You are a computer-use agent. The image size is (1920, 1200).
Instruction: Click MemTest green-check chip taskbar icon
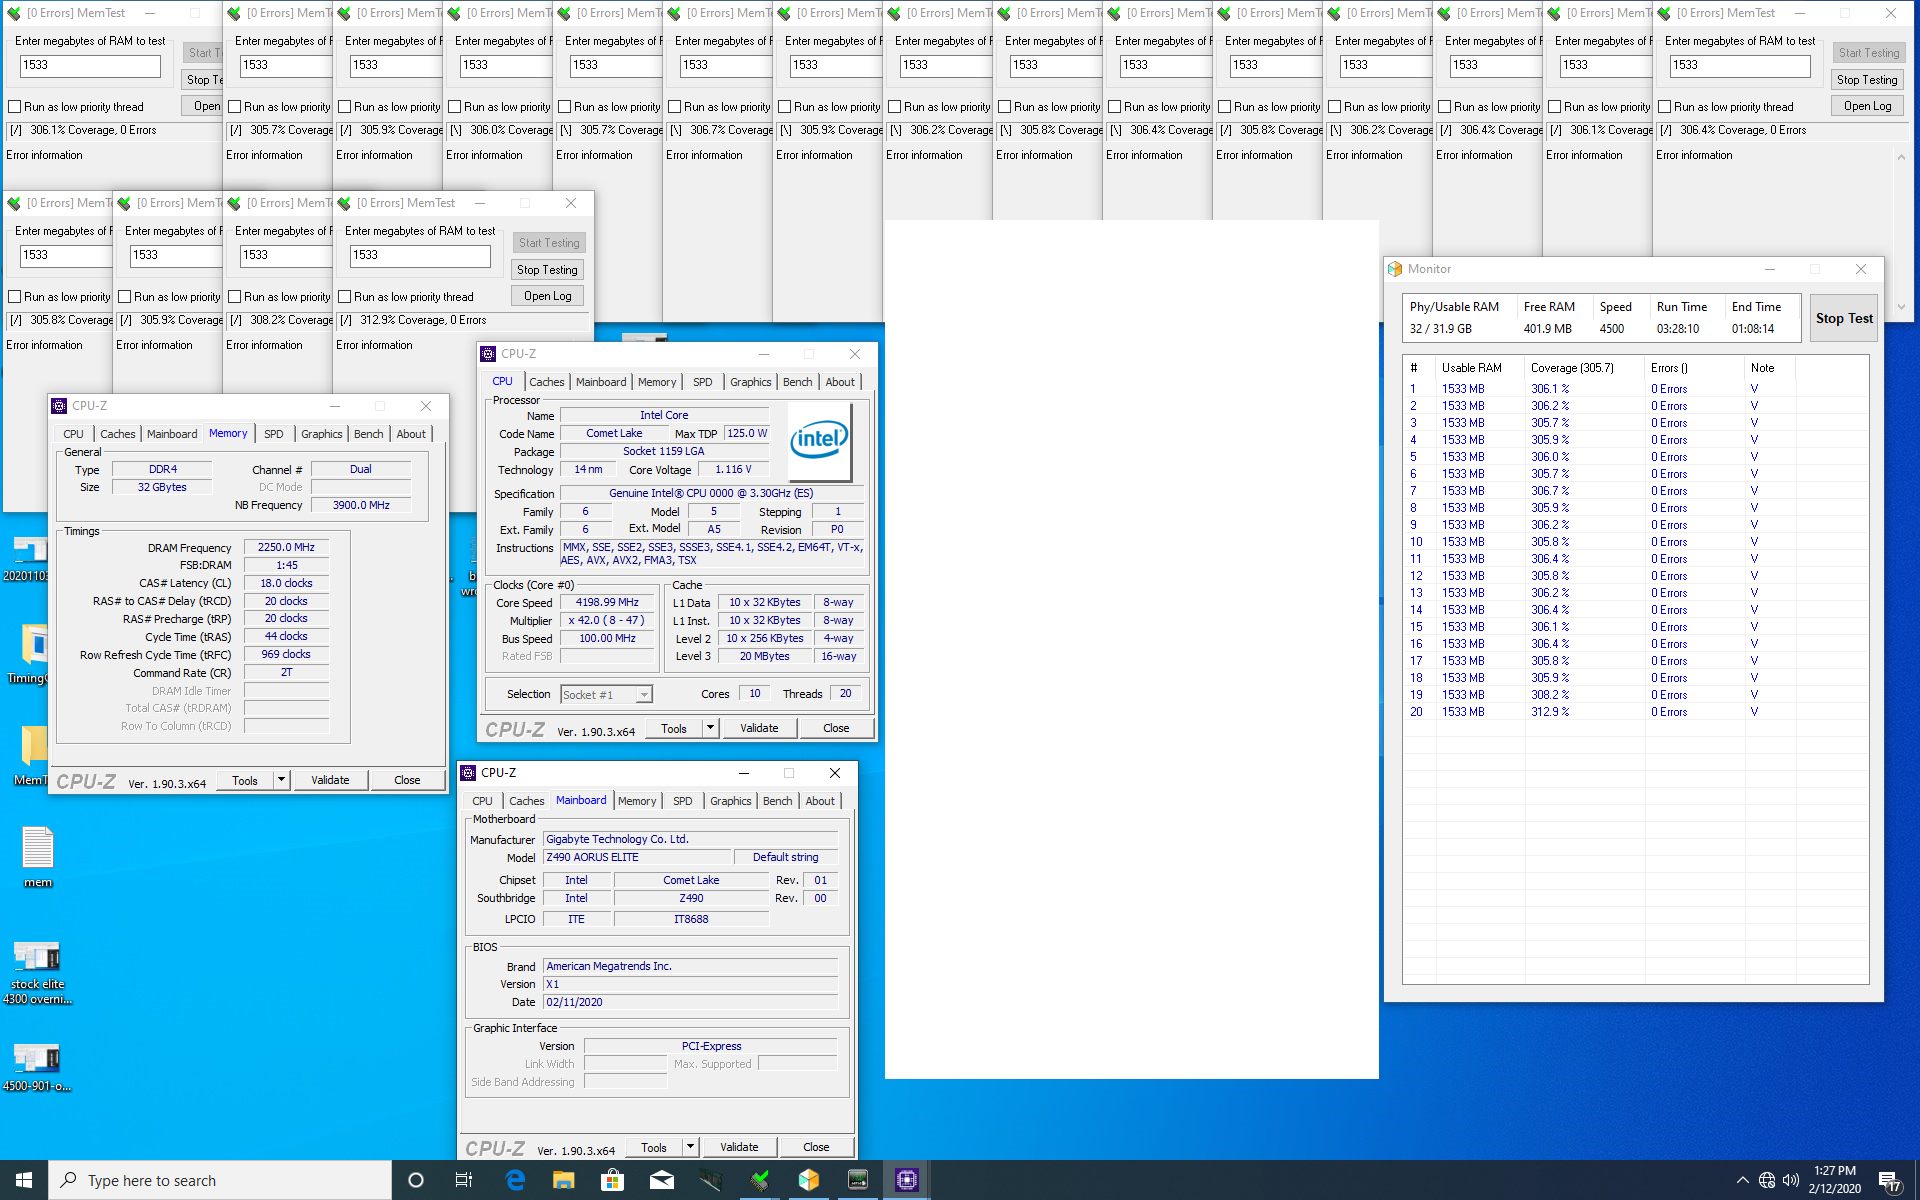pyautogui.click(x=760, y=1180)
